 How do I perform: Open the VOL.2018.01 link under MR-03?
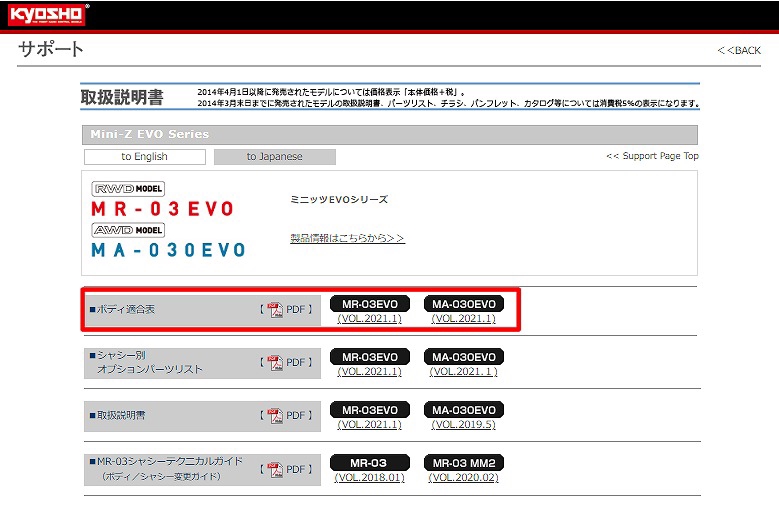[370, 478]
